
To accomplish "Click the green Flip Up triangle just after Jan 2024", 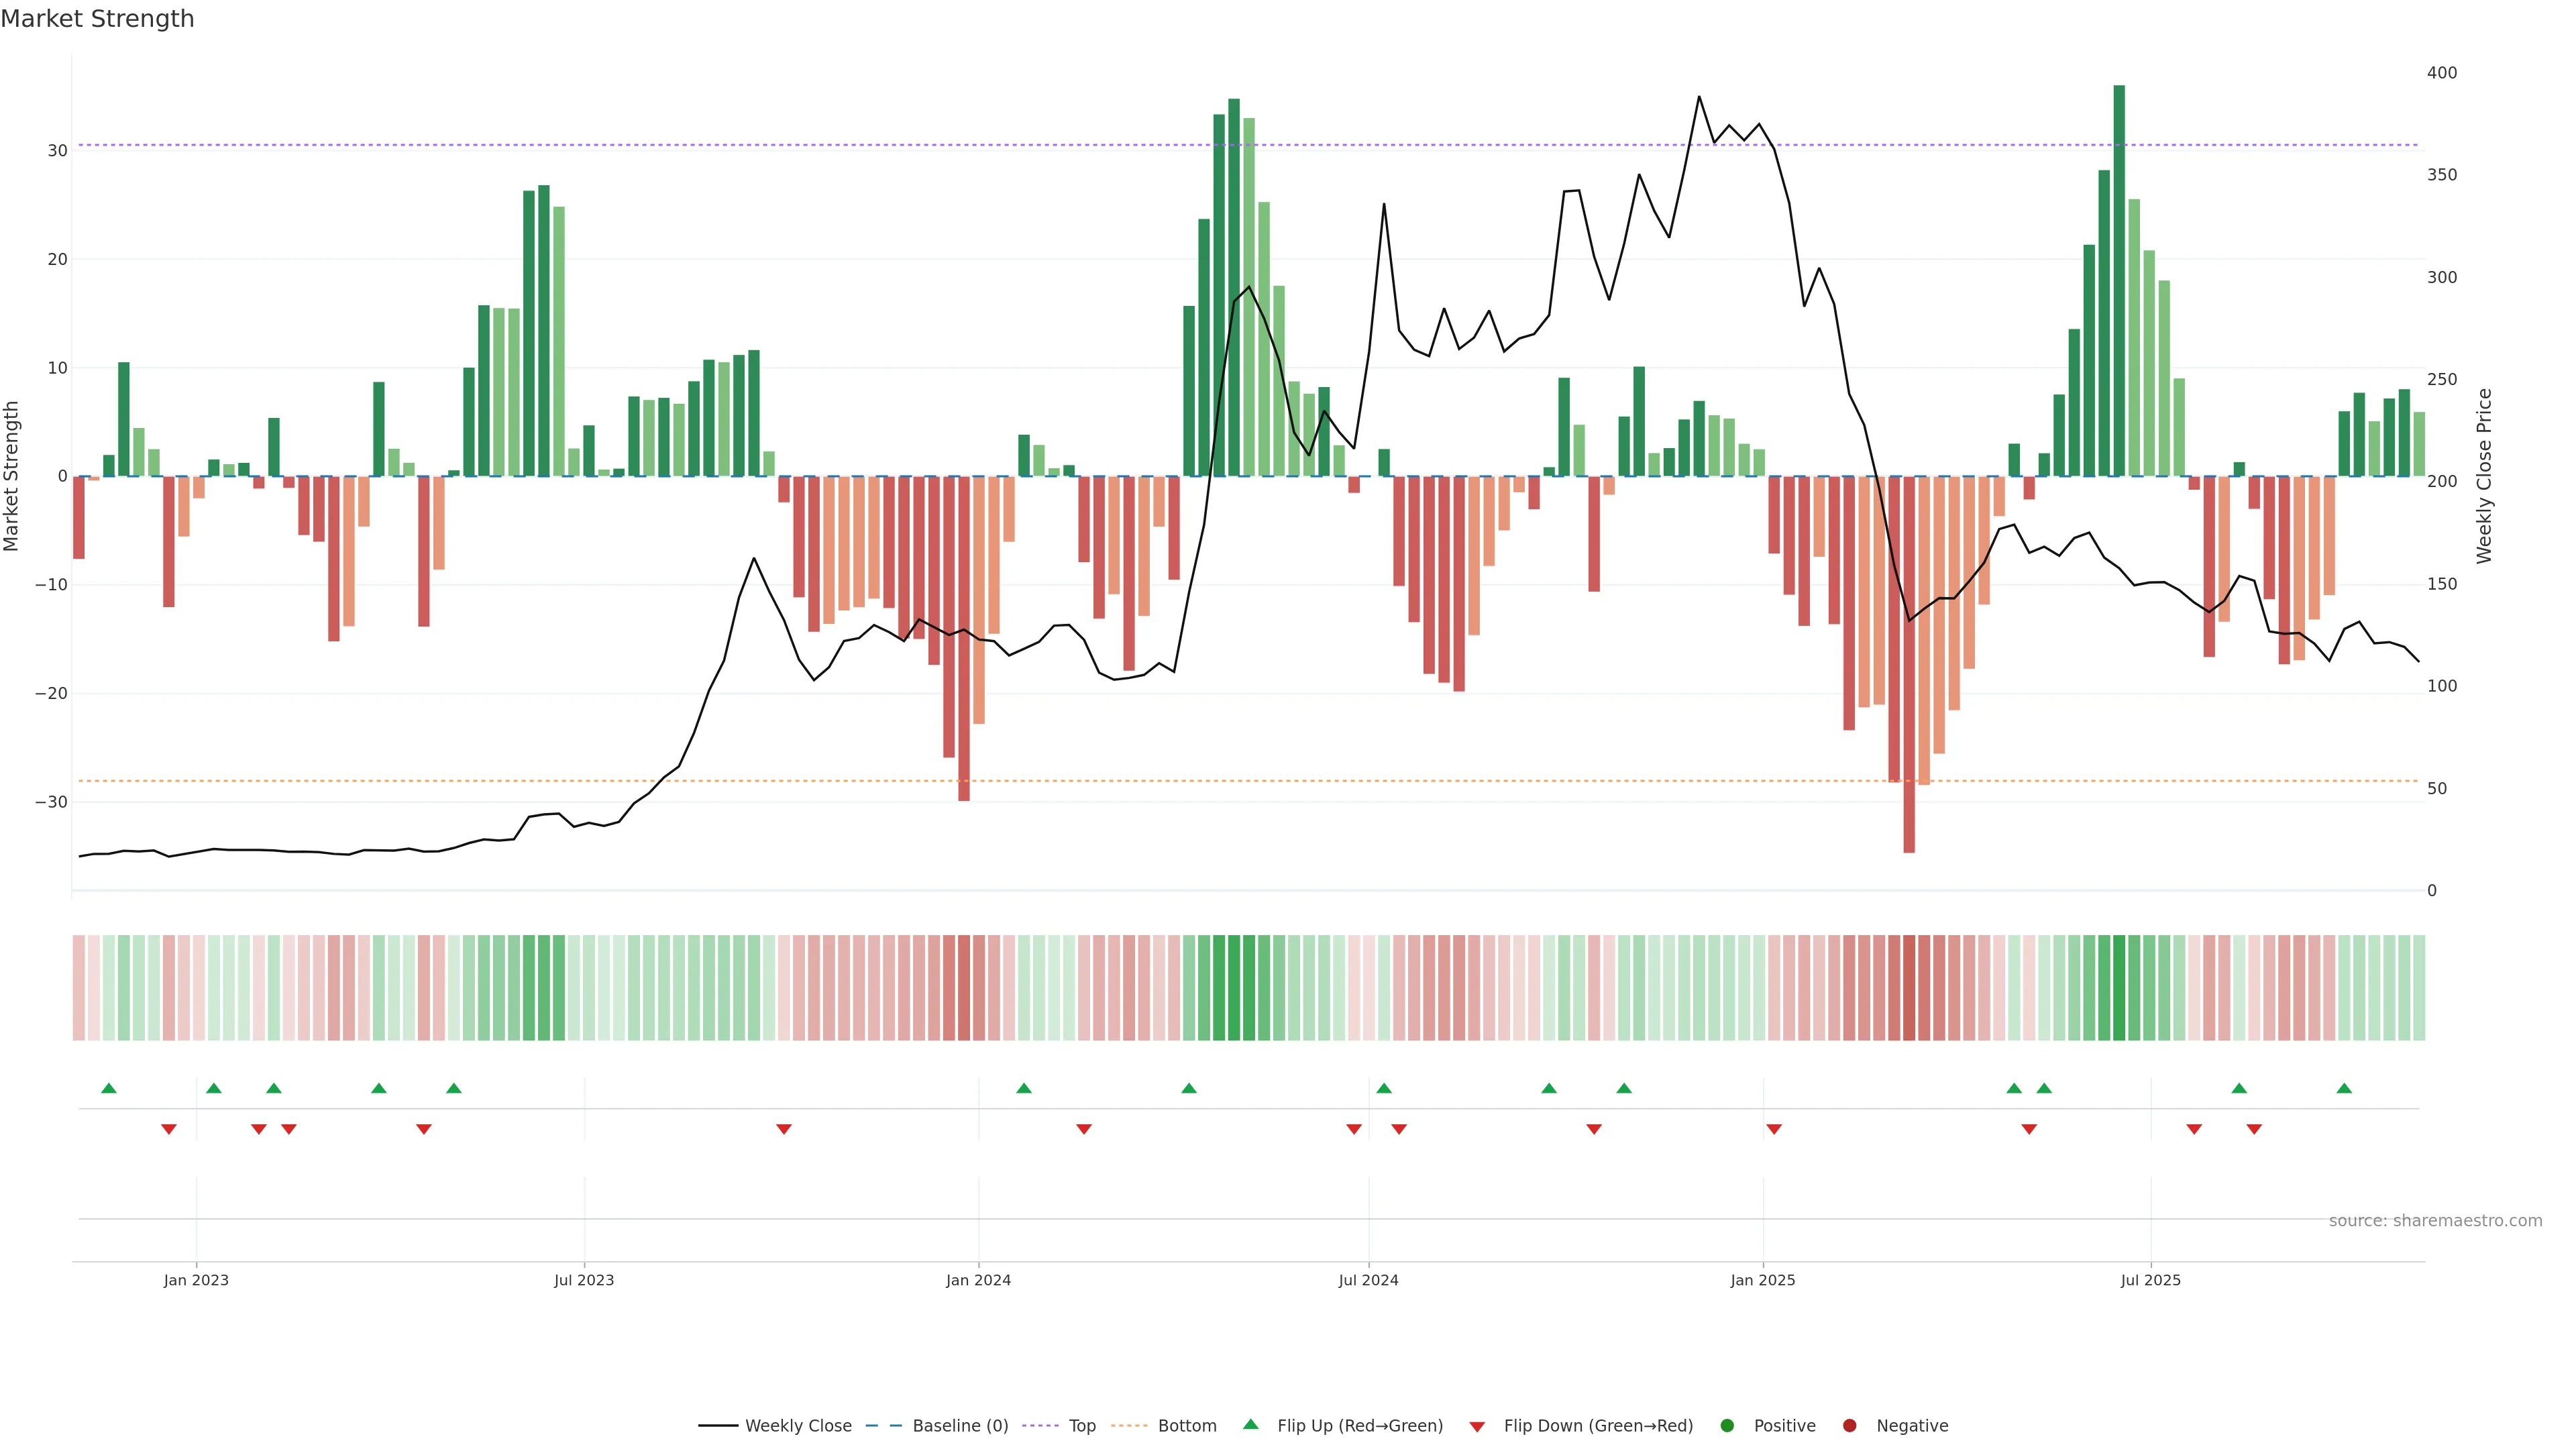I will (x=1023, y=1088).
